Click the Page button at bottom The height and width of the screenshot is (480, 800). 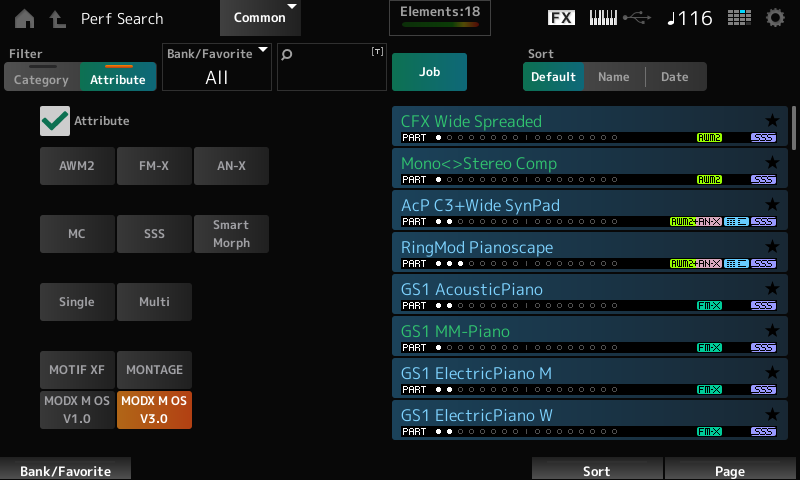point(729,470)
